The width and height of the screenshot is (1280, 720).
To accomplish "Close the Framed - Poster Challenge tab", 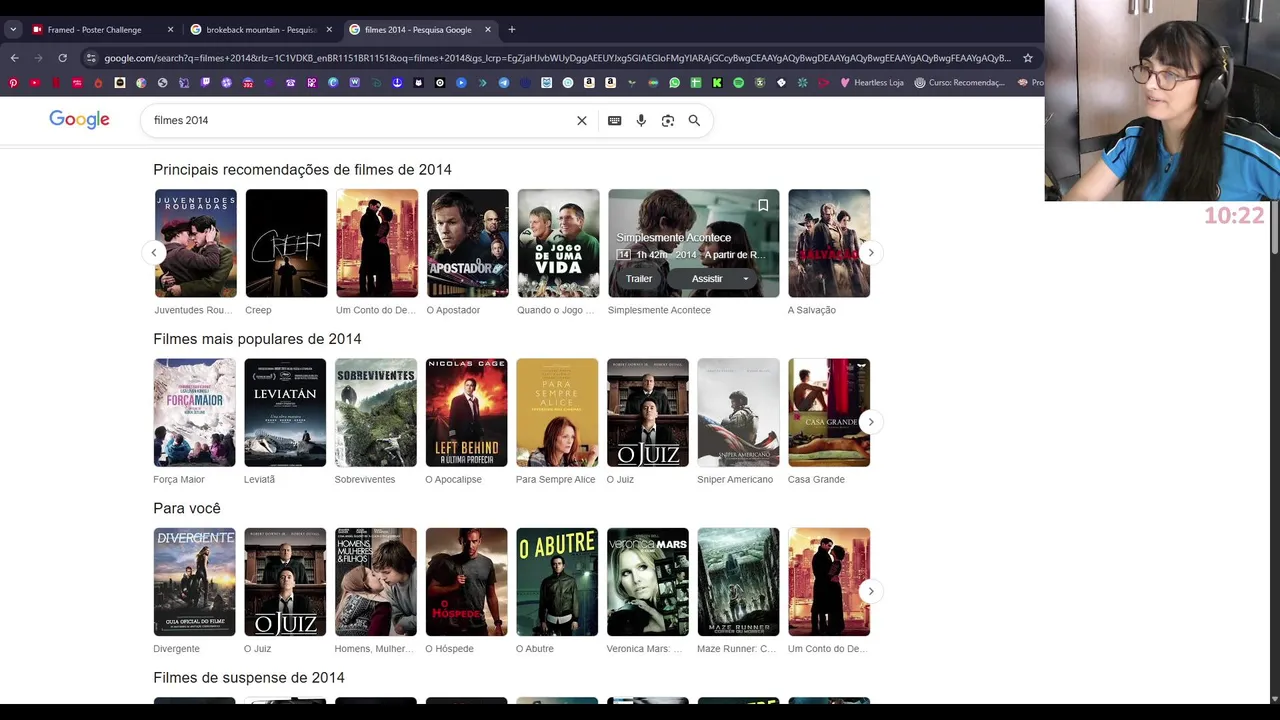I will pyautogui.click(x=170, y=29).
